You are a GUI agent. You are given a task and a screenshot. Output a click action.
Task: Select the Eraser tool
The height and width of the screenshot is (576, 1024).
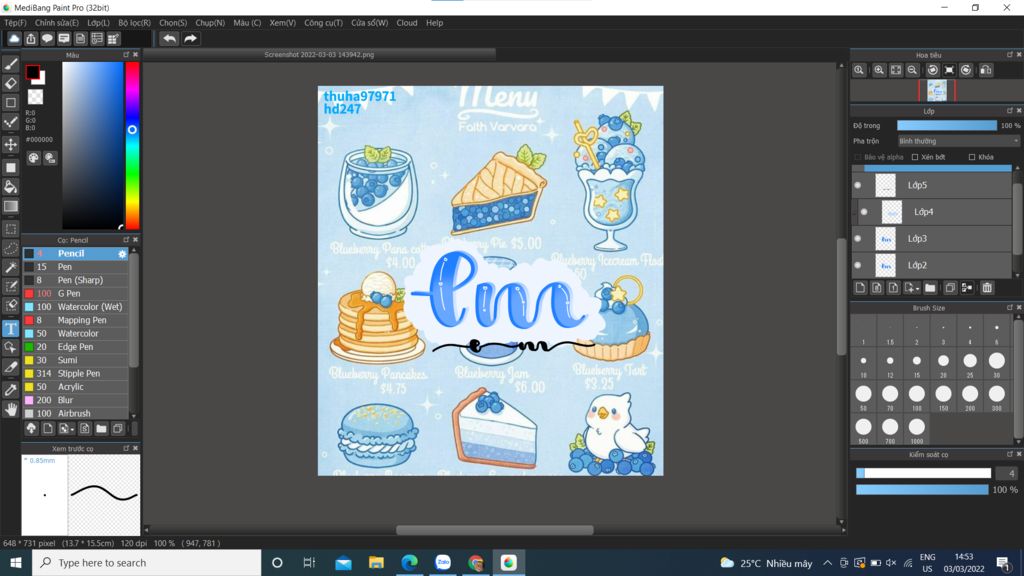point(10,83)
